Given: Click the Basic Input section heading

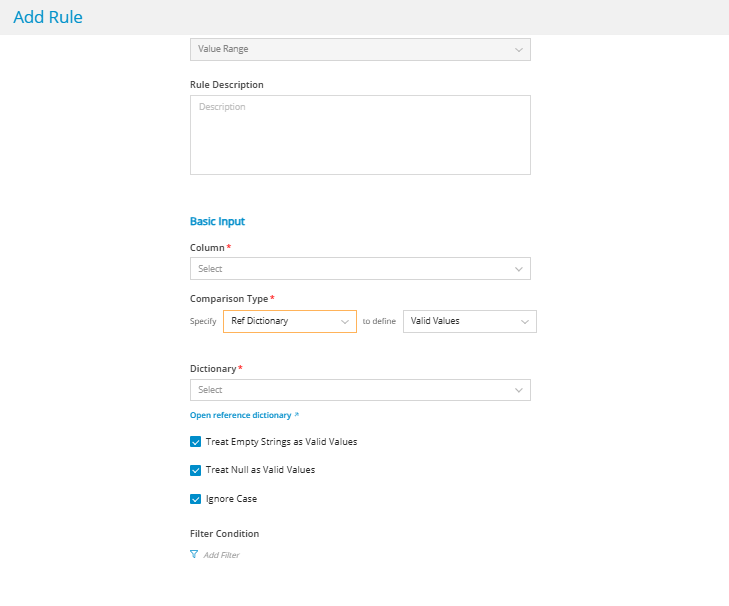Looking at the screenshot, I should (217, 221).
